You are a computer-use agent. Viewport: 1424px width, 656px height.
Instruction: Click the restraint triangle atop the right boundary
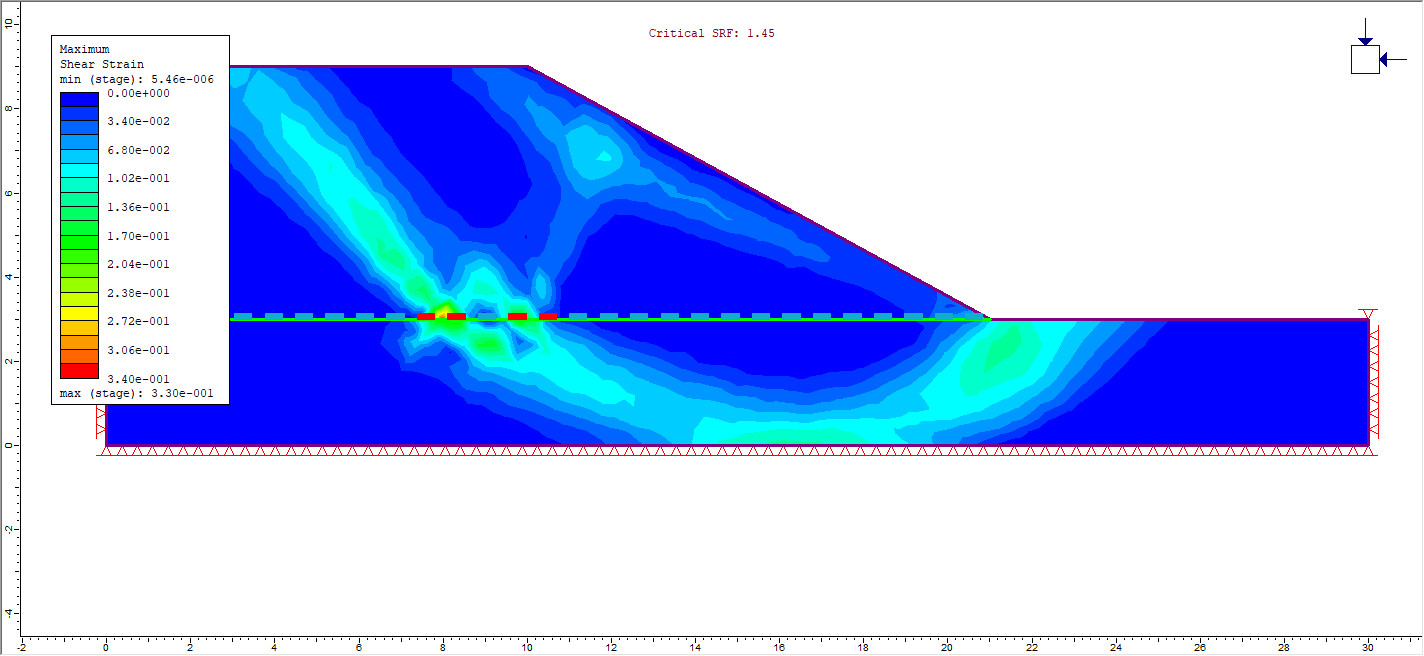tap(1369, 314)
